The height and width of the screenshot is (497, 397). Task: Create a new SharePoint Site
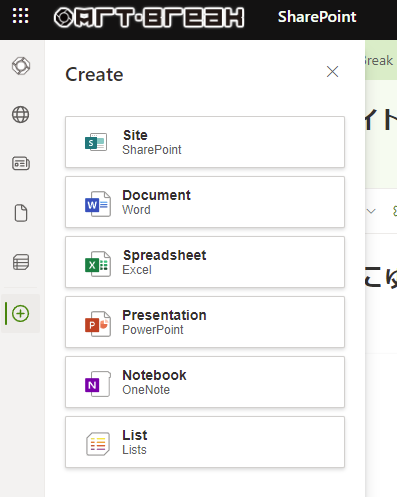click(205, 142)
